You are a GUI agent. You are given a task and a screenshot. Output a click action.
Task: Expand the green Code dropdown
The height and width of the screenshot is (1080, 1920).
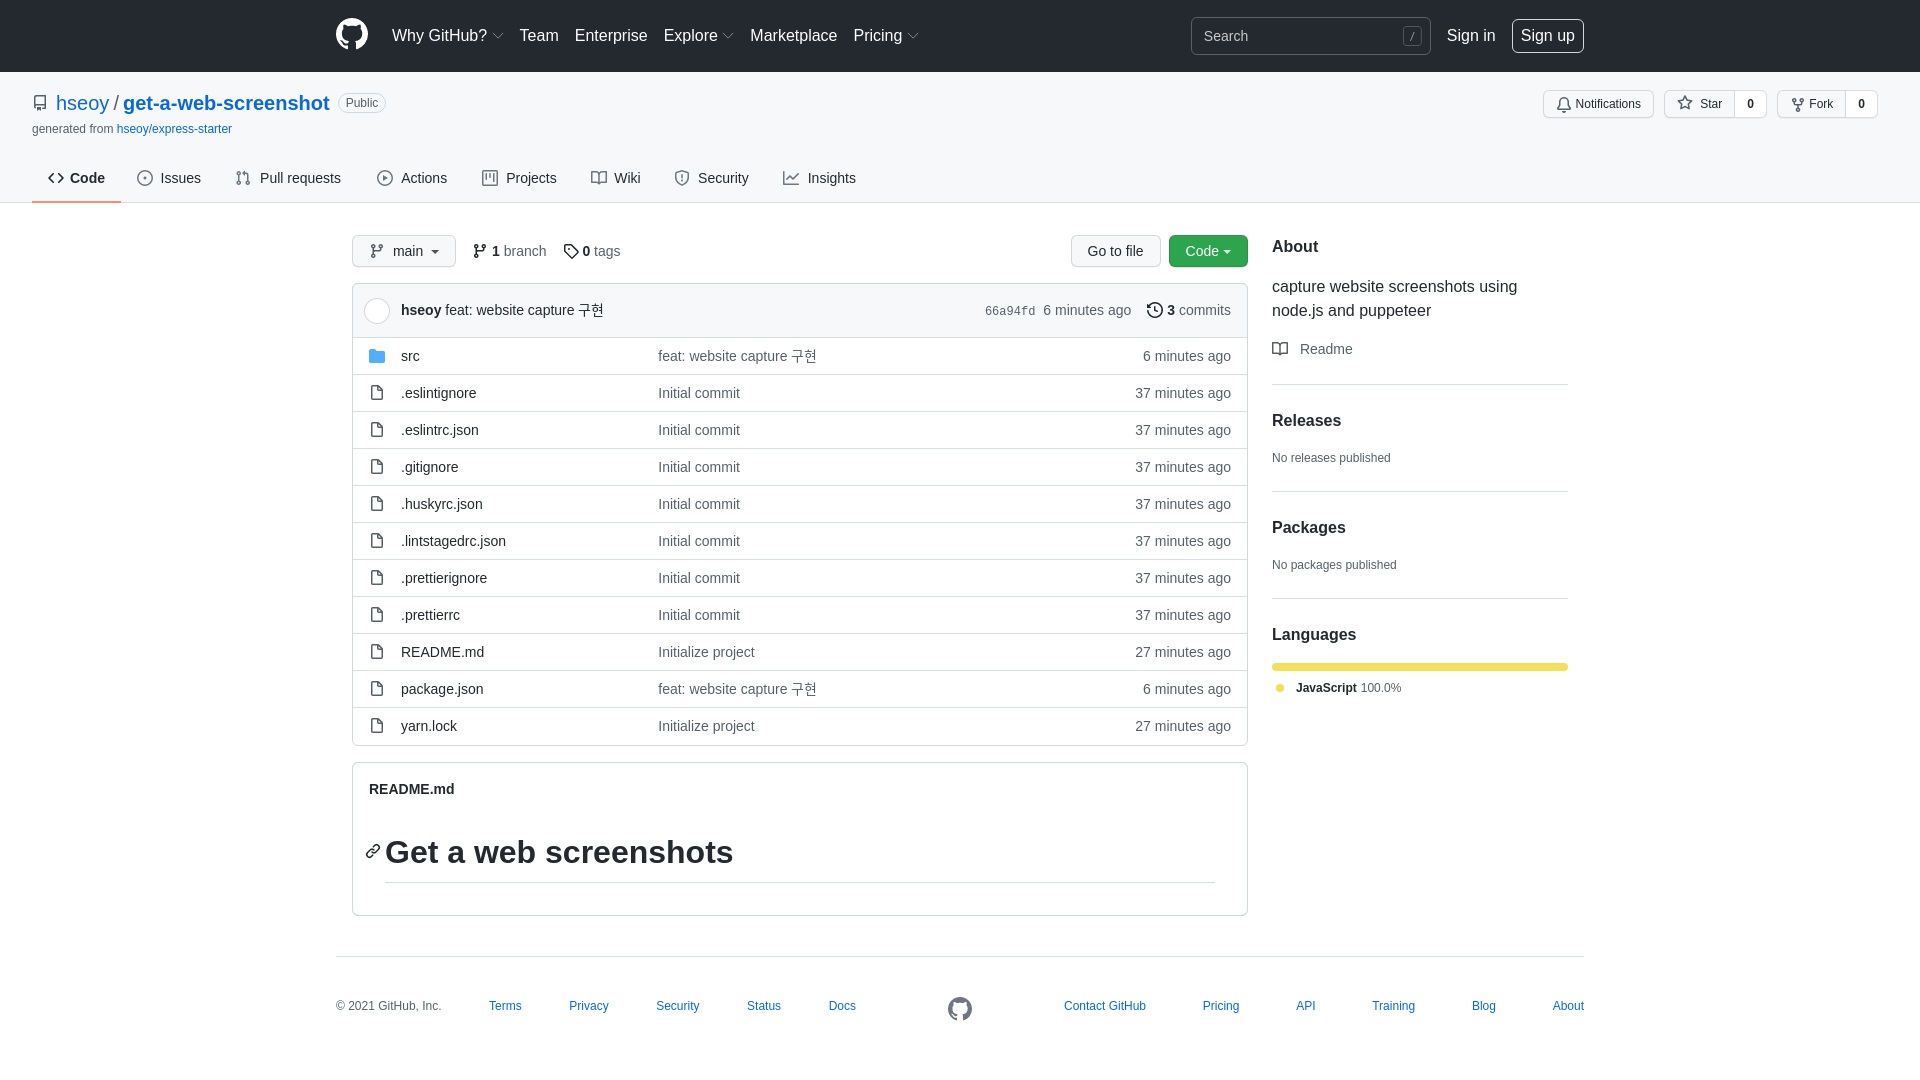click(x=1207, y=251)
